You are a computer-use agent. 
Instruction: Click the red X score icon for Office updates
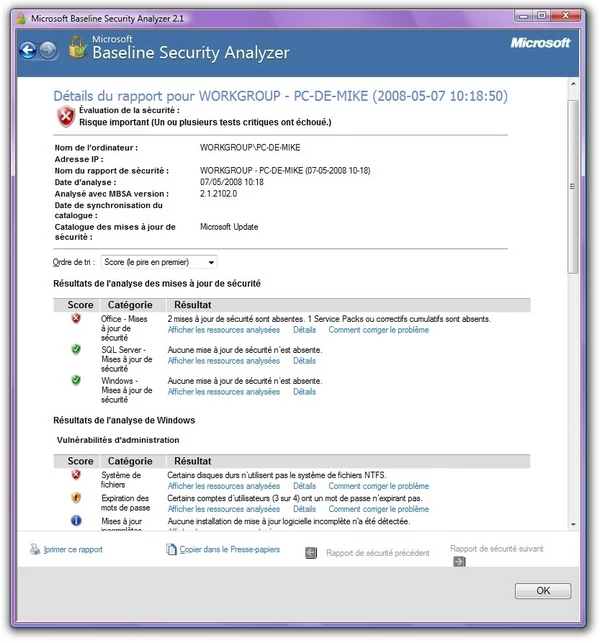(76, 319)
